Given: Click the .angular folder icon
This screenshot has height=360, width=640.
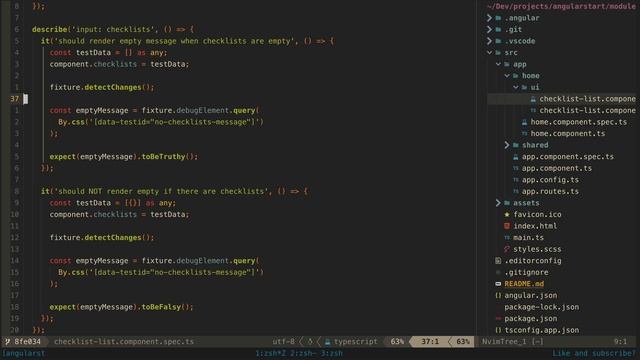Looking at the screenshot, I should click(x=498, y=18).
